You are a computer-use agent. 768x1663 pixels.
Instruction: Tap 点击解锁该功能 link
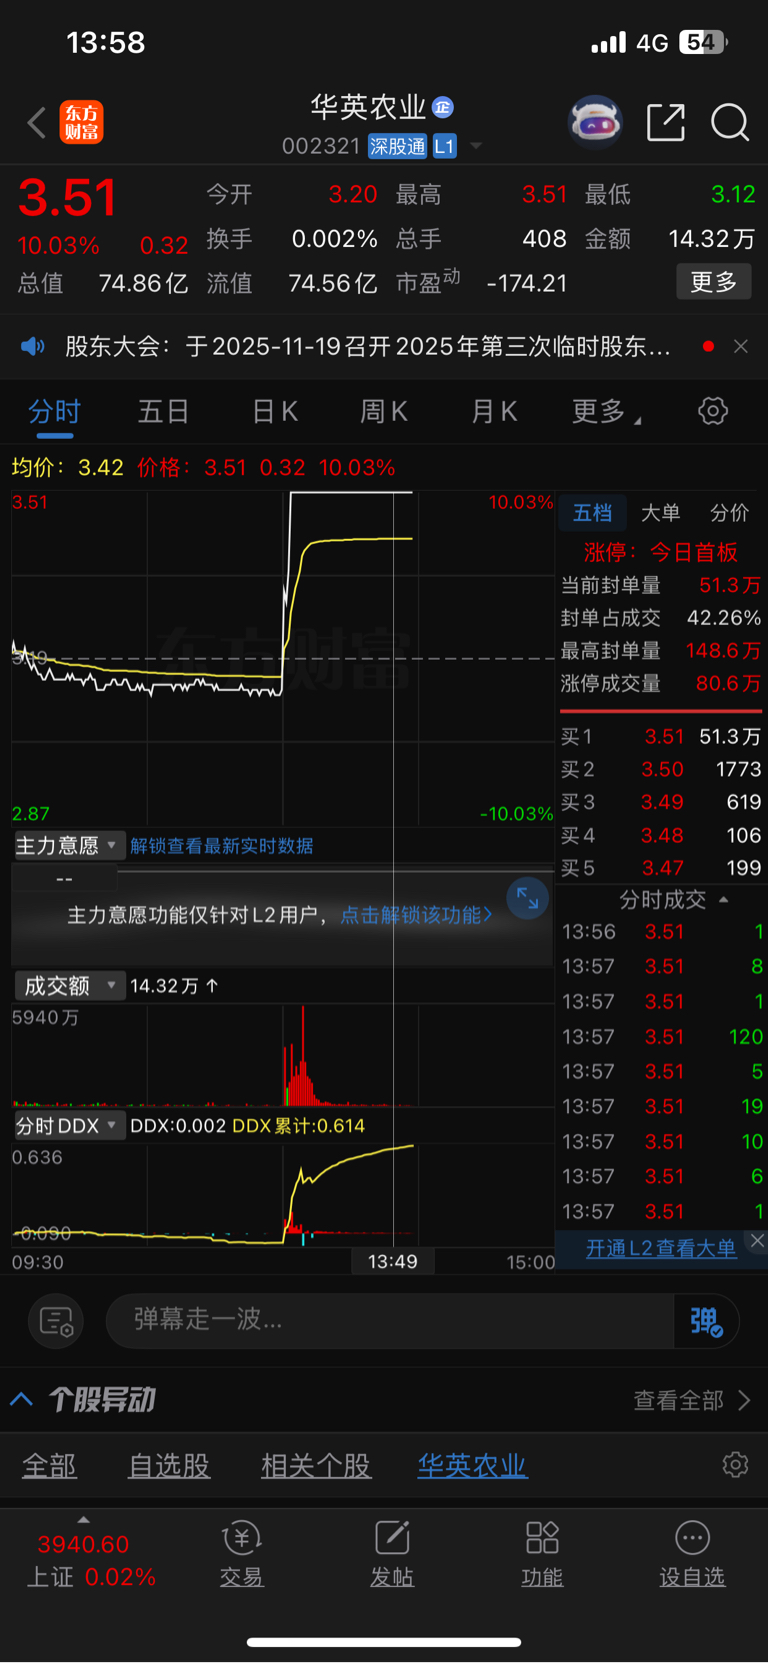tap(416, 915)
